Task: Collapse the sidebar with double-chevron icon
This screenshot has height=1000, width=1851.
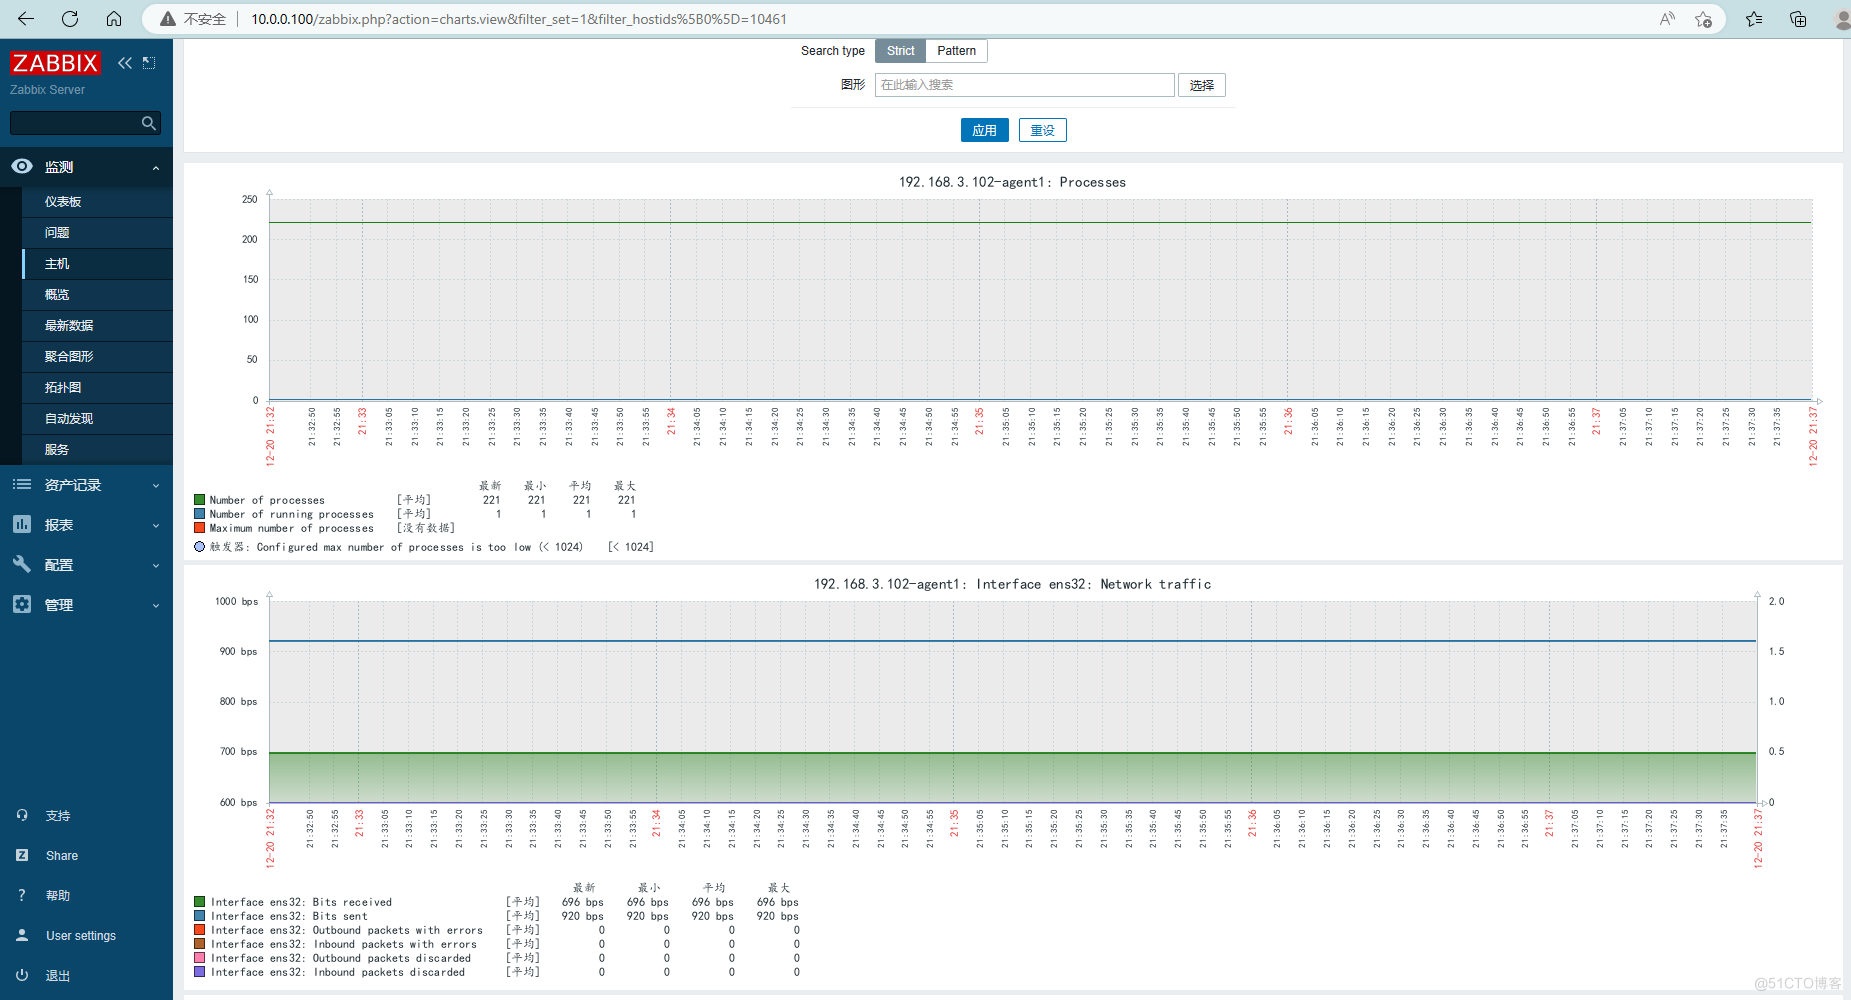Action: pos(125,63)
